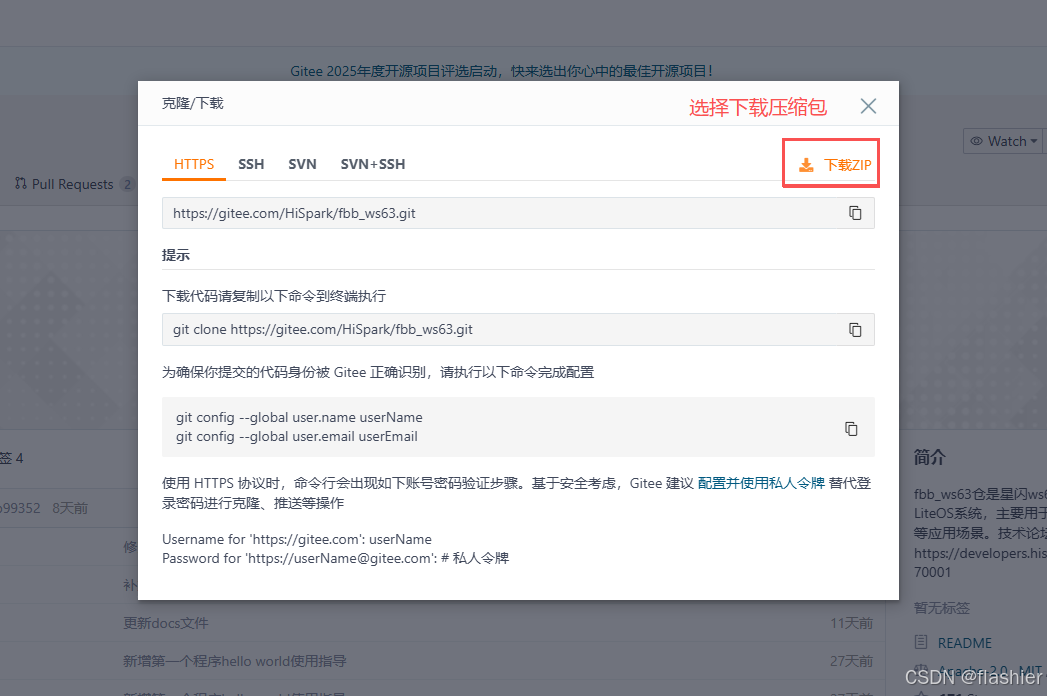The image size is (1047, 696).
Task: Open the 新增第一个程序hello world使用指导 commit
Action: [x=234, y=661]
